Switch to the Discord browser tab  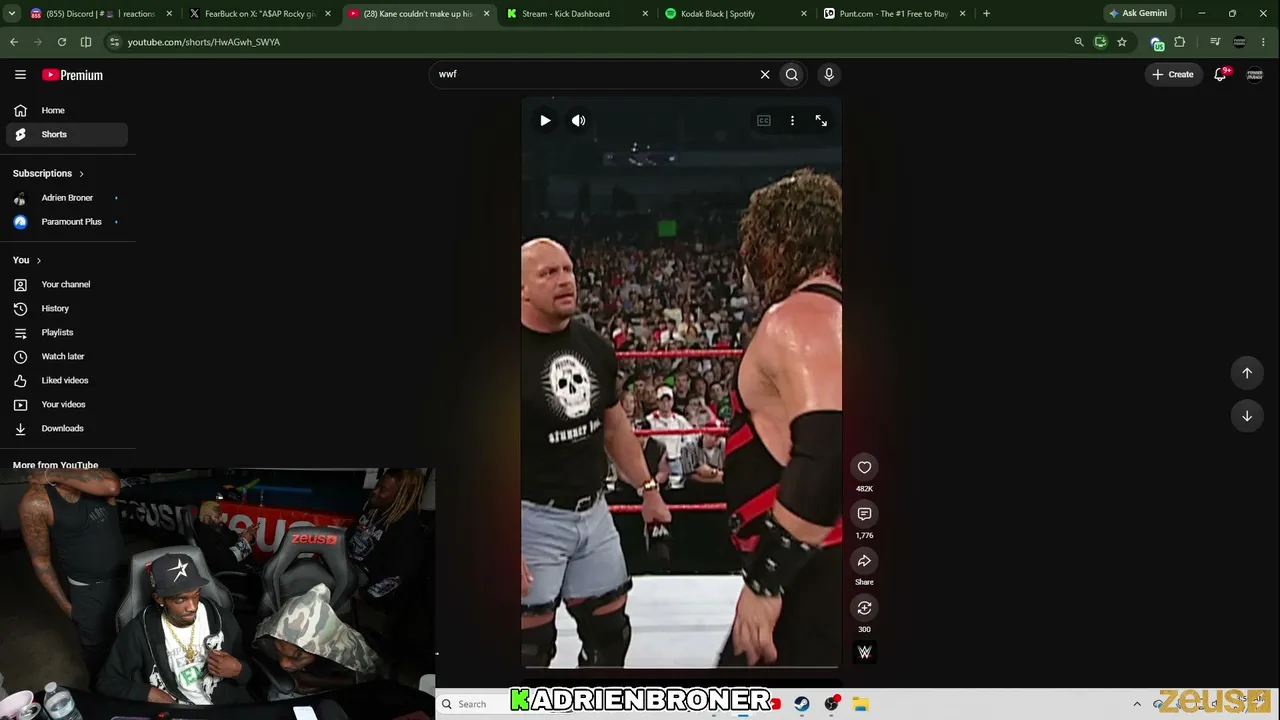pos(100,14)
